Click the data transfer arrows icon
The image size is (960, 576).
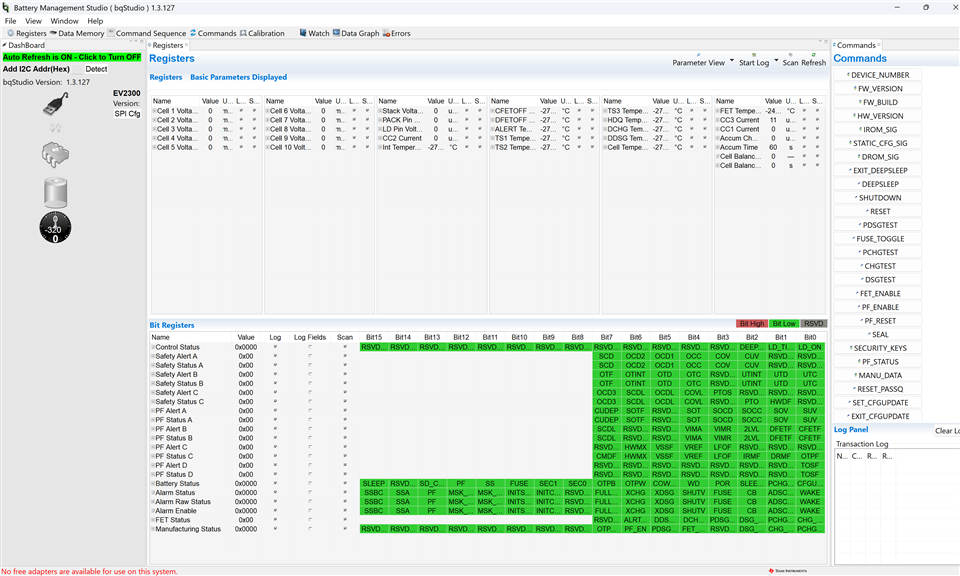click(x=55, y=128)
